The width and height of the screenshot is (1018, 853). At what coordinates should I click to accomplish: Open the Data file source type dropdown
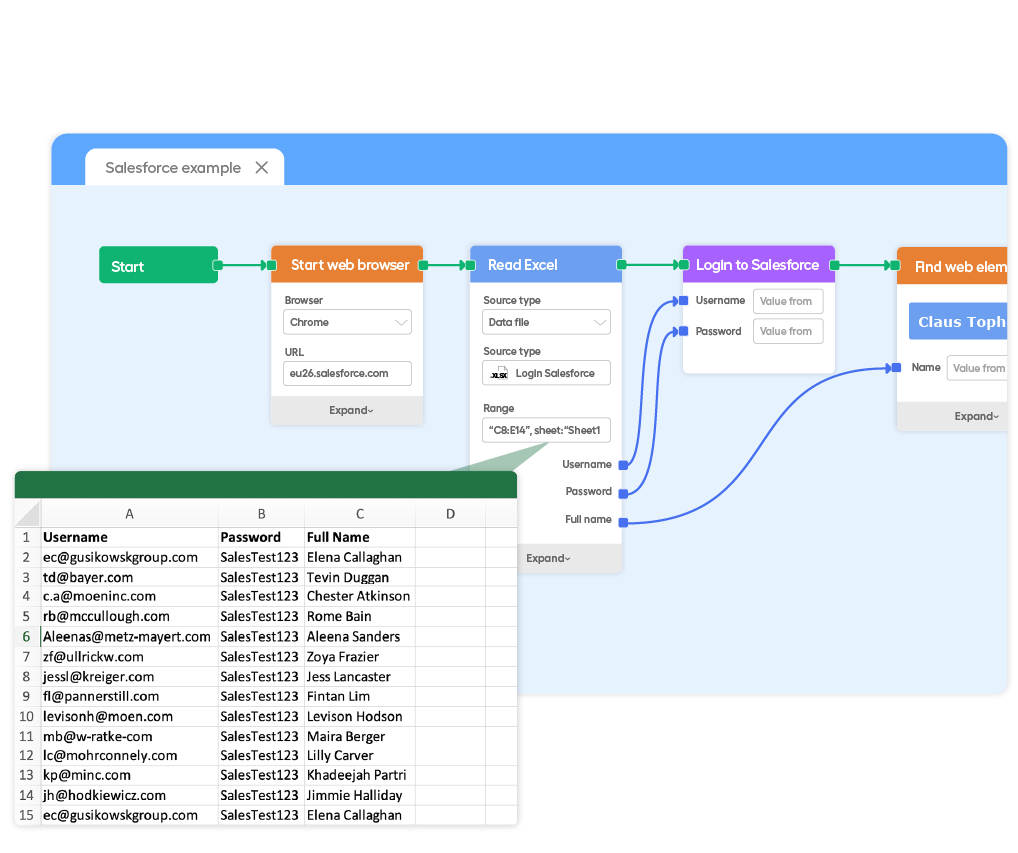[x=546, y=322]
